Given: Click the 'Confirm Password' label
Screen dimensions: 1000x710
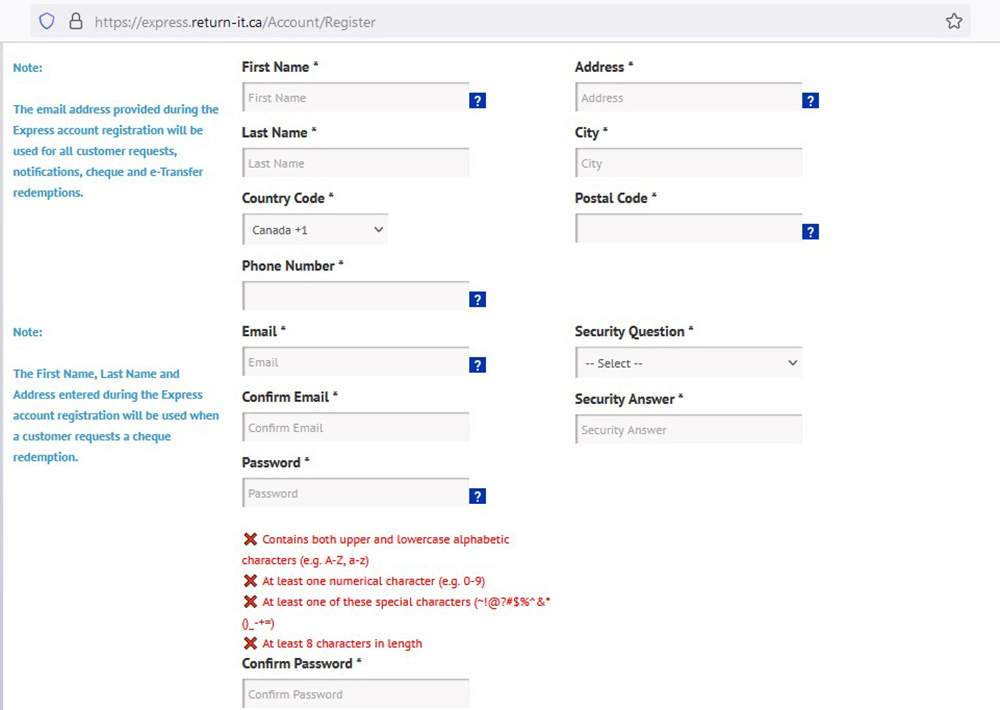Looking at the screenshot, I should [x=297, y=663].
